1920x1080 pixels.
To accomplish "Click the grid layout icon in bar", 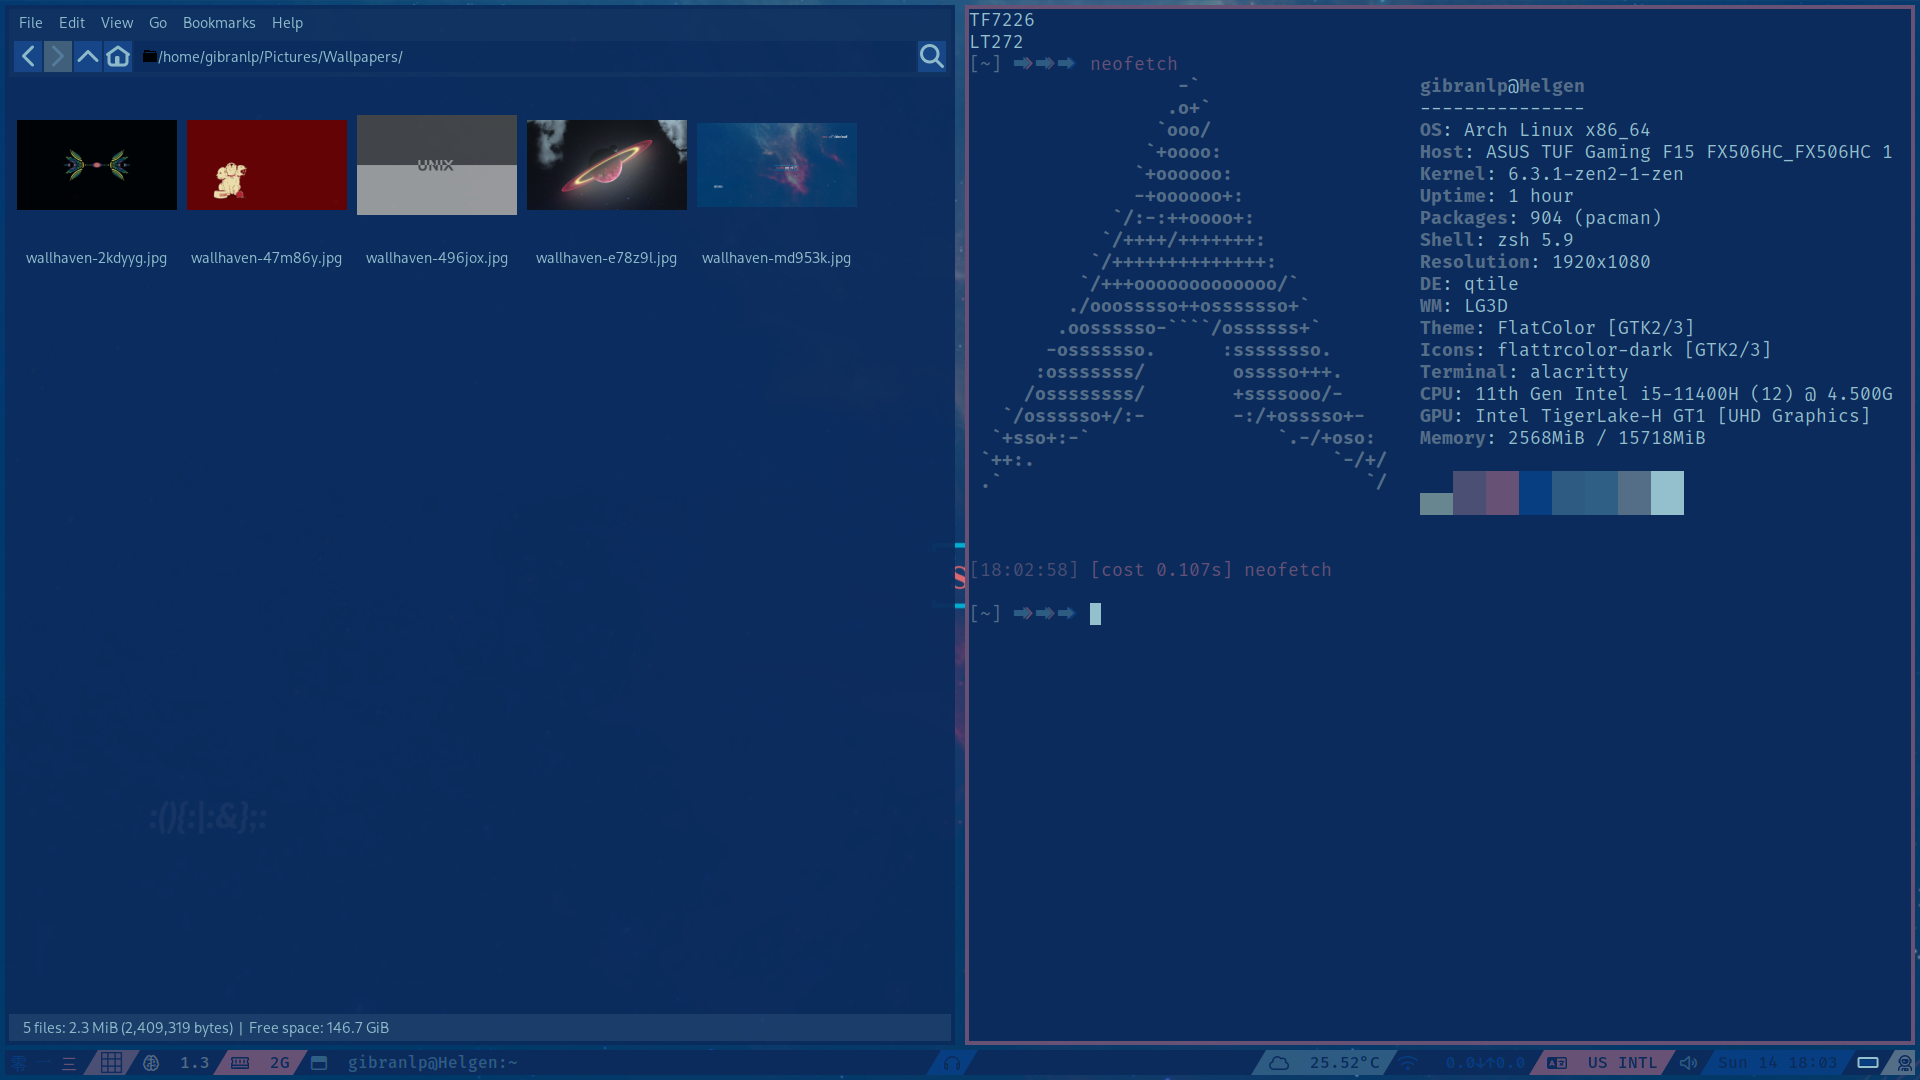I will pyautogui.click(x=111, y=1063).
